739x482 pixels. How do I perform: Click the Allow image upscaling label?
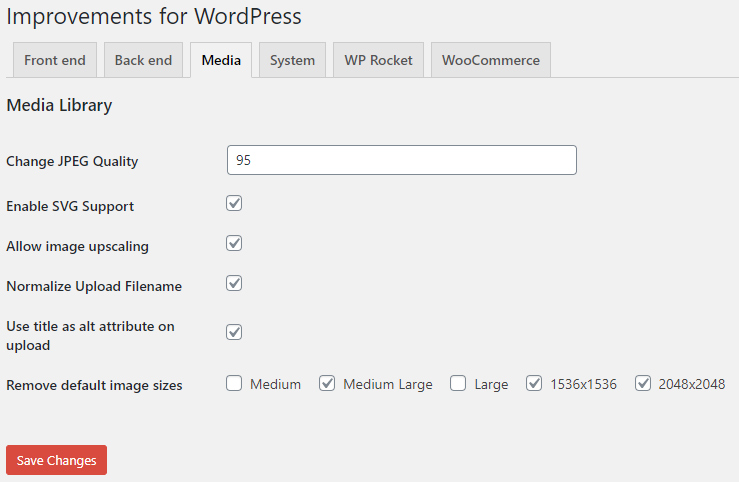tap(77, 246)
